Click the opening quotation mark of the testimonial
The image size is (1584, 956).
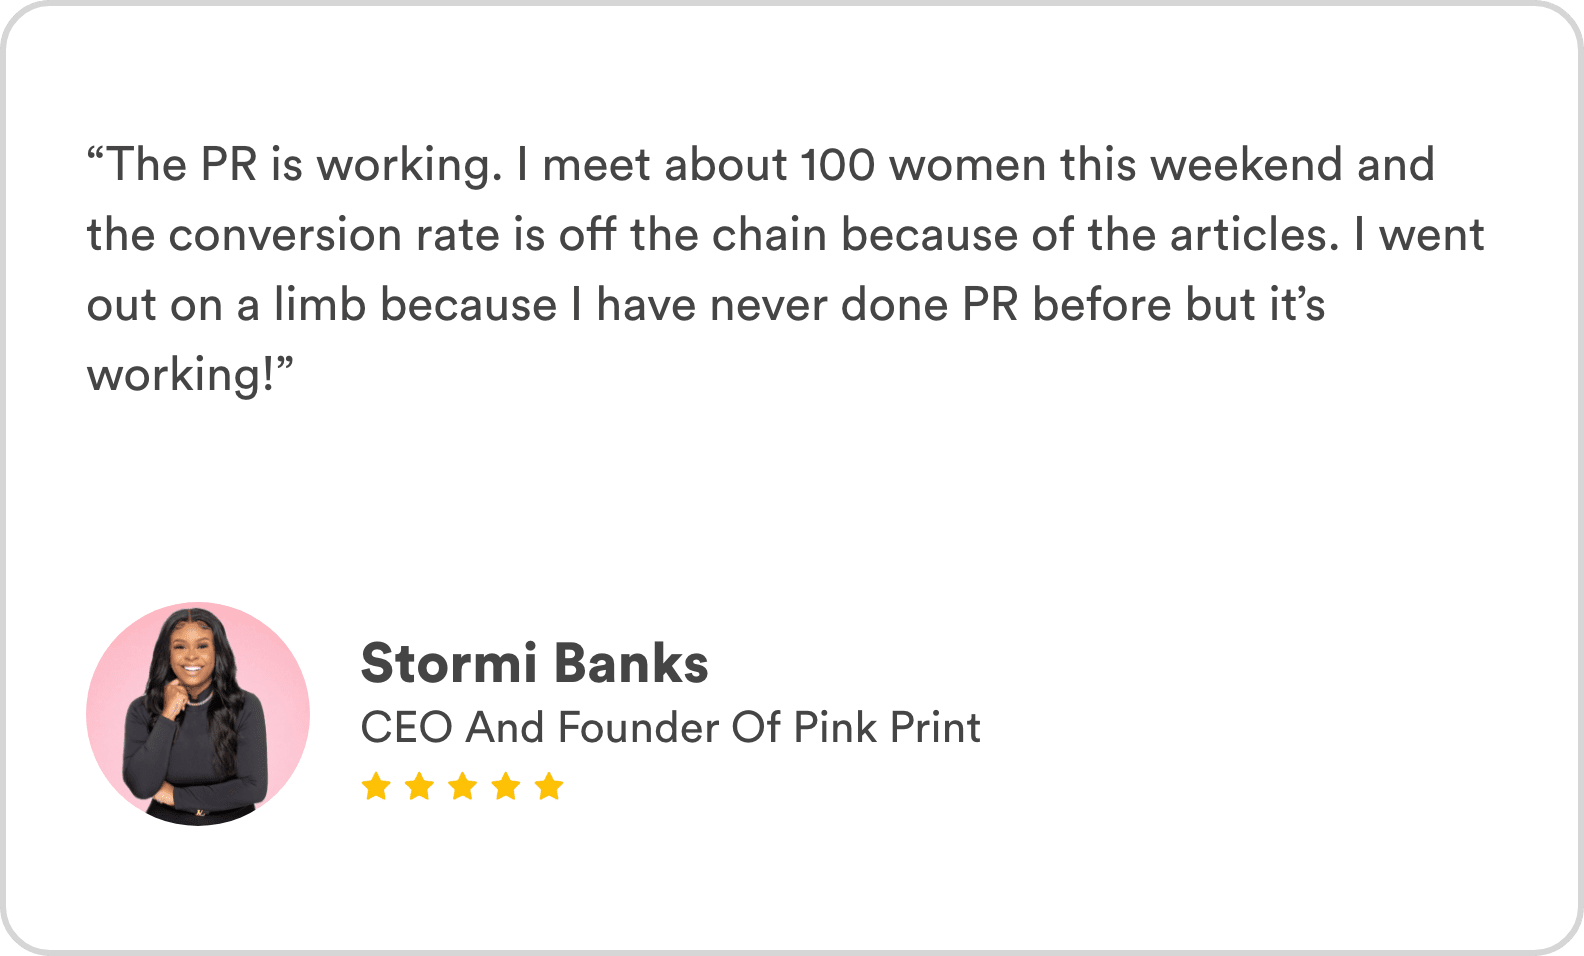pyautogui.click(x=96, y=158)
